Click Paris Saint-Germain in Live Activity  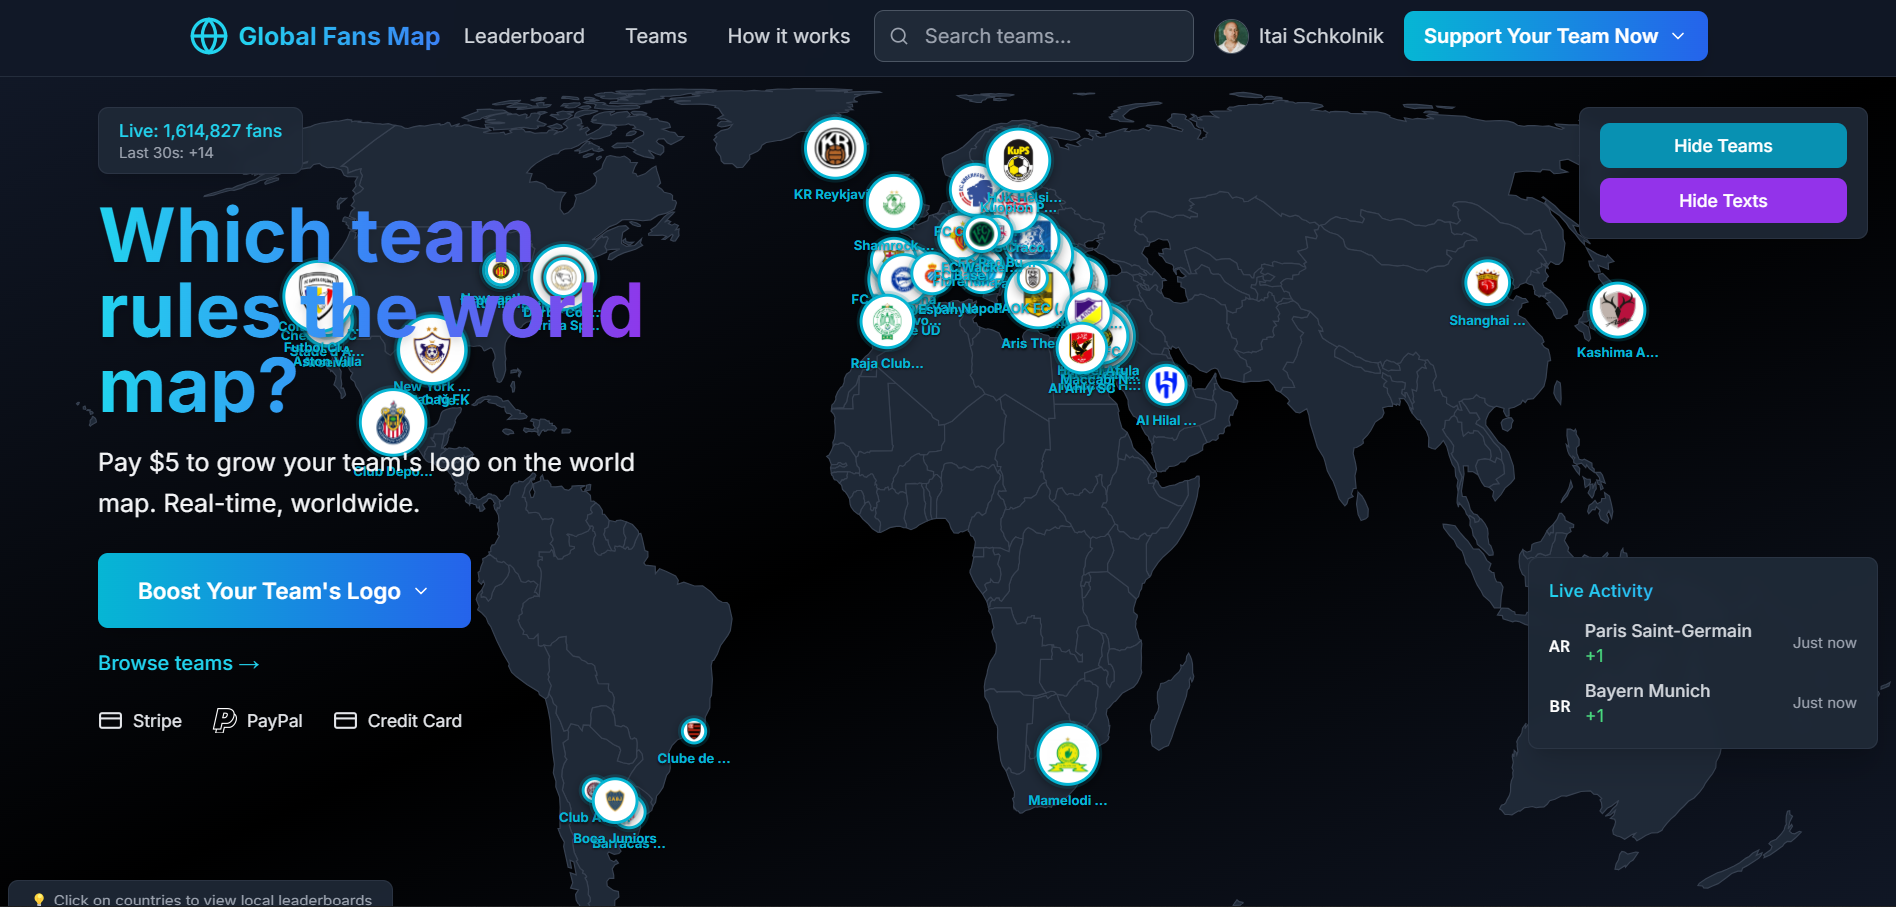[1667, 631]
